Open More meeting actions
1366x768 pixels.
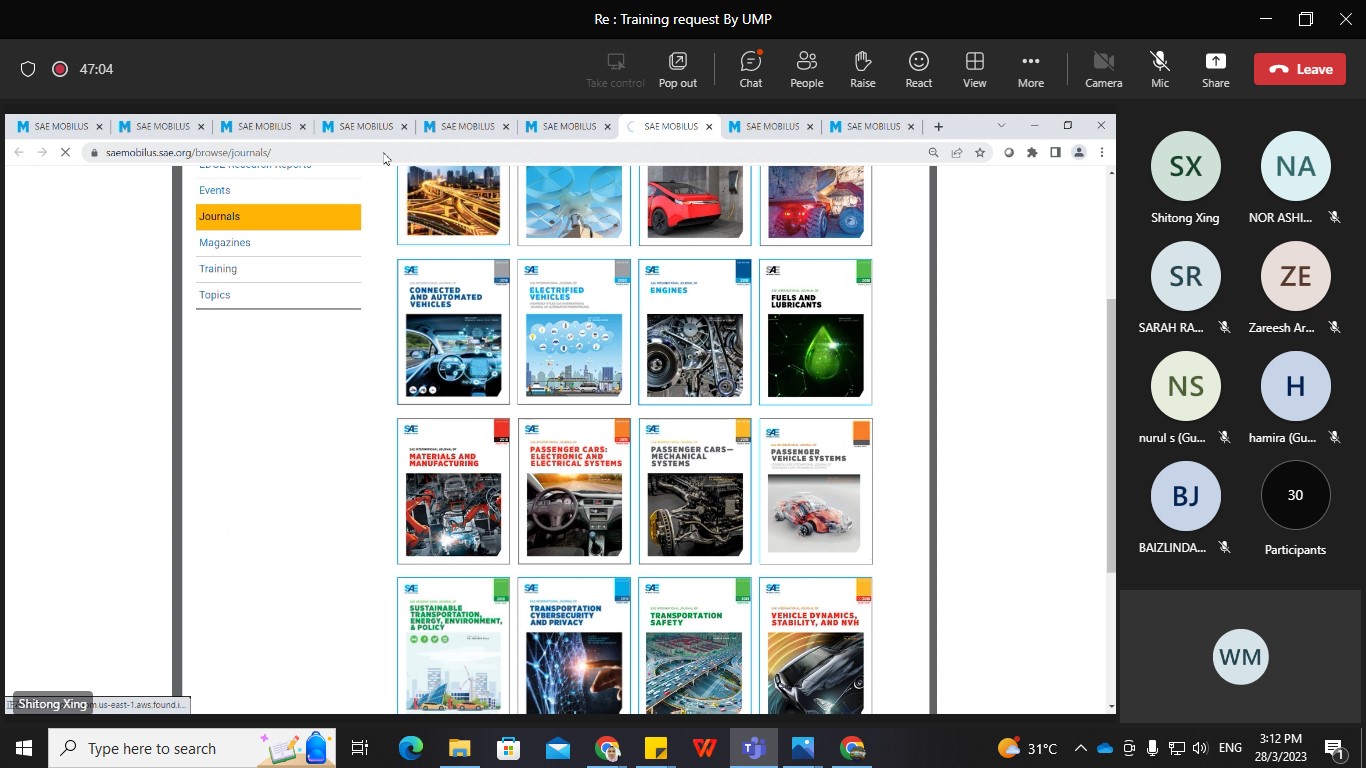pos(1030,69)
